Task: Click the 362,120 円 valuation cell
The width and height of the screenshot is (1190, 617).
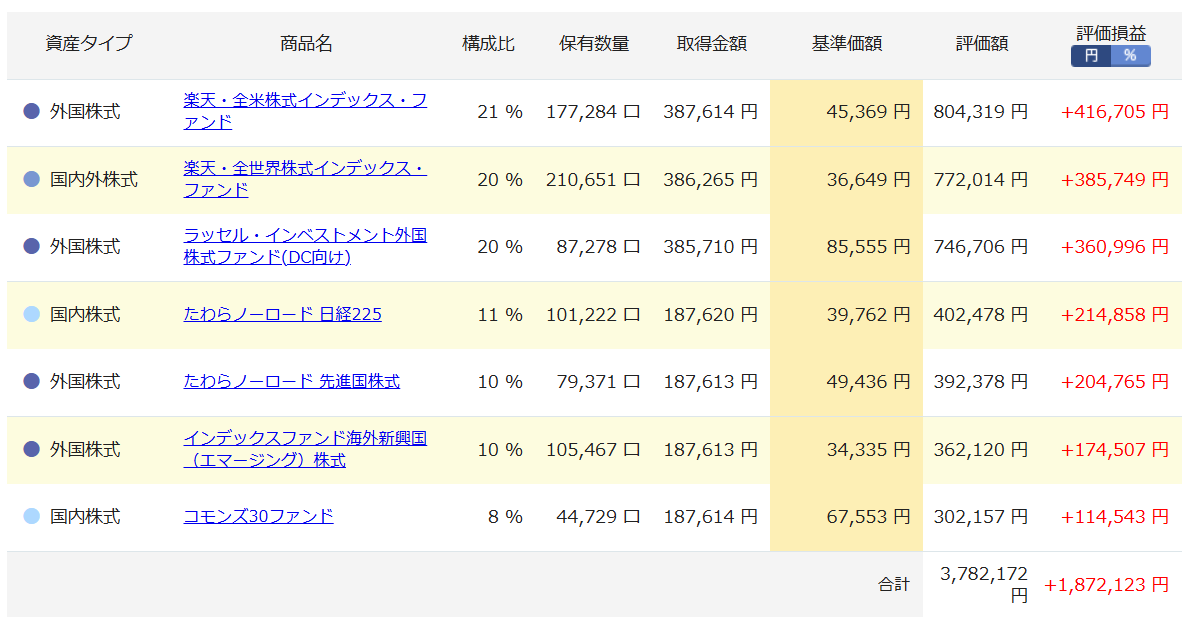Action: pos(981,449)
